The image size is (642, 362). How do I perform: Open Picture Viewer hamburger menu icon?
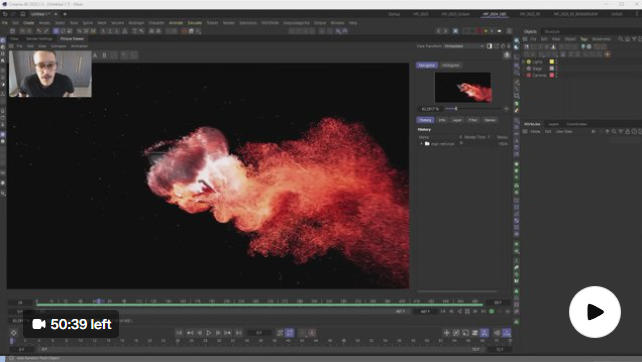(x=11, y=46)
